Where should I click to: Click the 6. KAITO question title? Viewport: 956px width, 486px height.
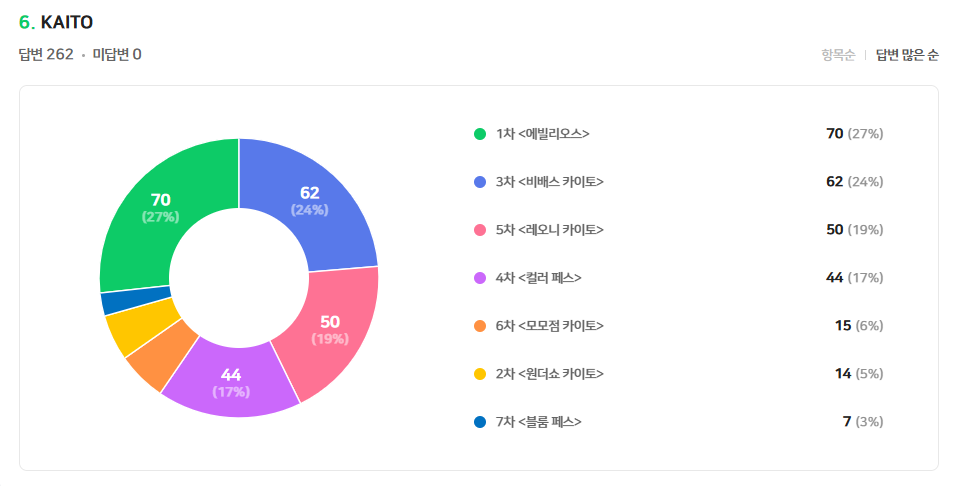pos(57,22)
